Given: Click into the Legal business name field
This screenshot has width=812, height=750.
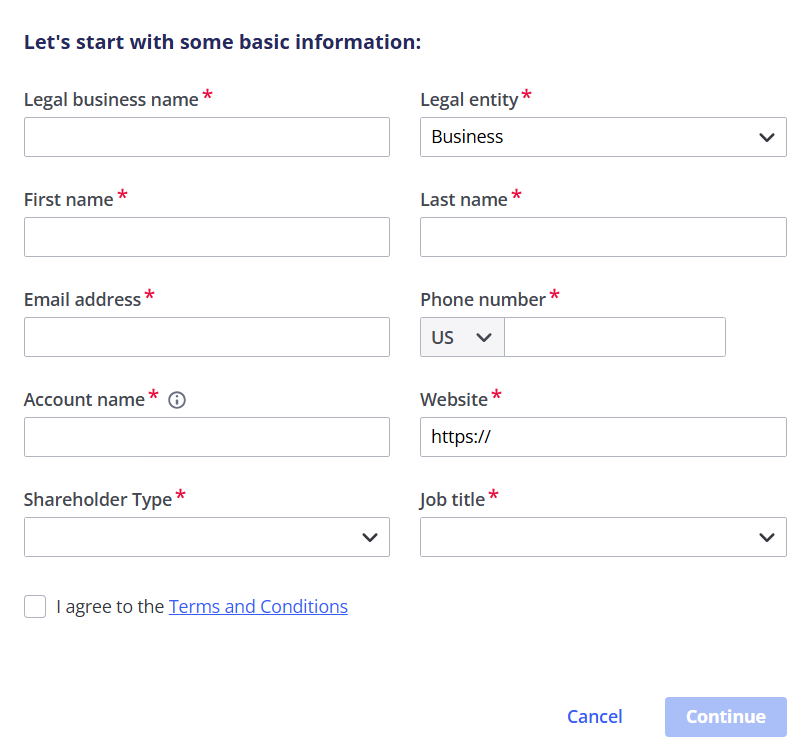Looking at the screenshot, I should tap(206, 137).
